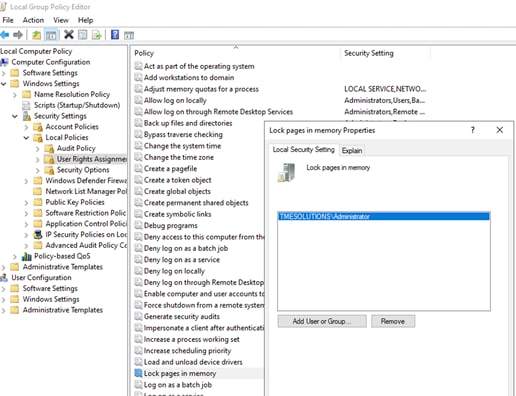Open the File menu
The image size is (516, 396).
tap(8, 20)
